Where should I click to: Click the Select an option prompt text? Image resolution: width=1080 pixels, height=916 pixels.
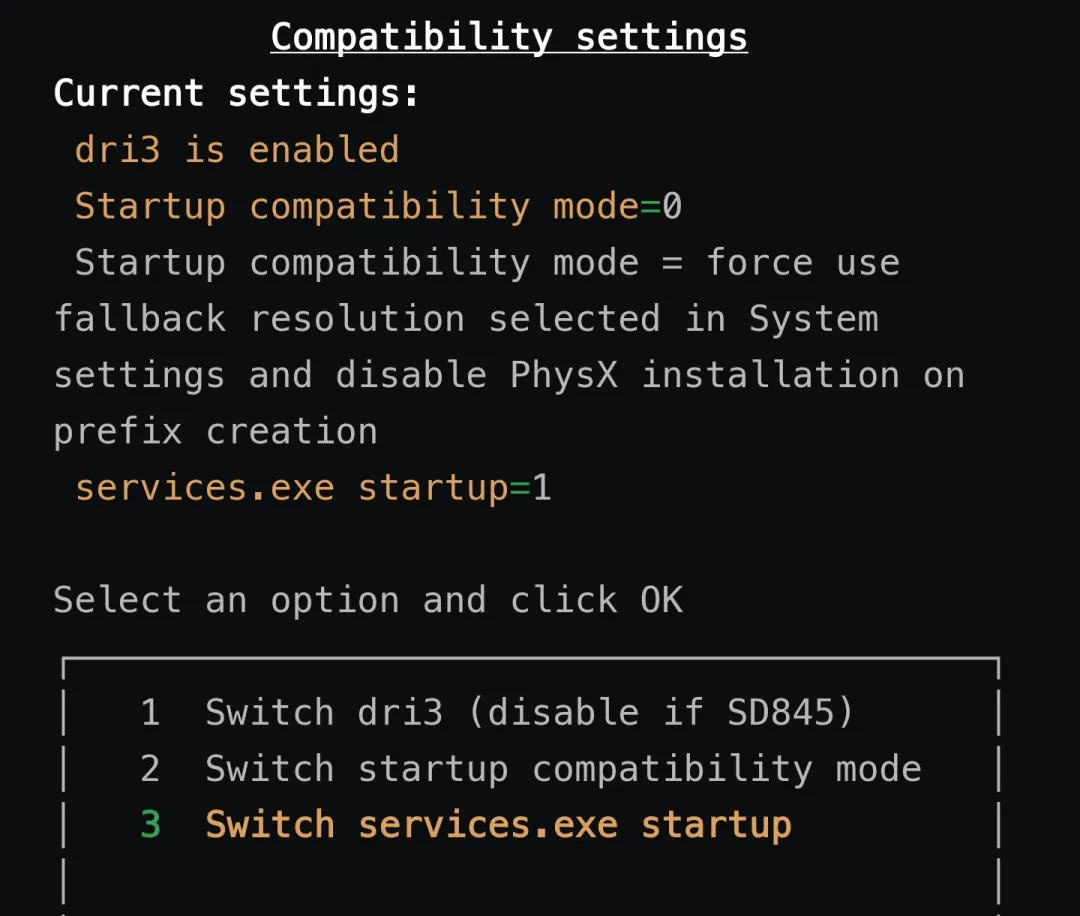(368, 600)
